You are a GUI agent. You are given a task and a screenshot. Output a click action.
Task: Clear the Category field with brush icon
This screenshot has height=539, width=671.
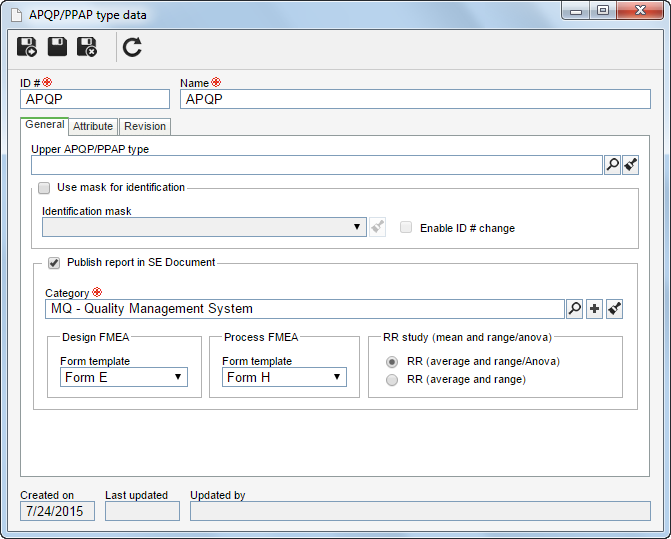click(x=615, y=309)
